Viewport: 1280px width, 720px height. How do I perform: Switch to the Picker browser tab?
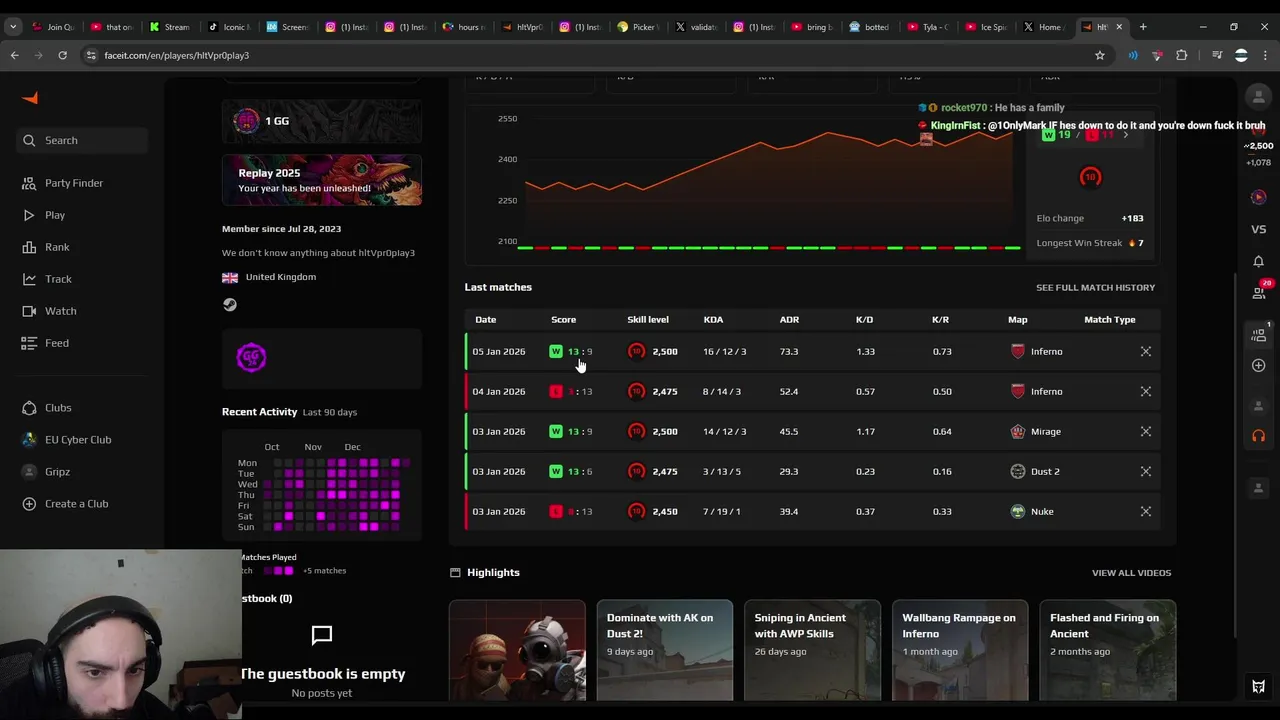[x=638, y=27]
